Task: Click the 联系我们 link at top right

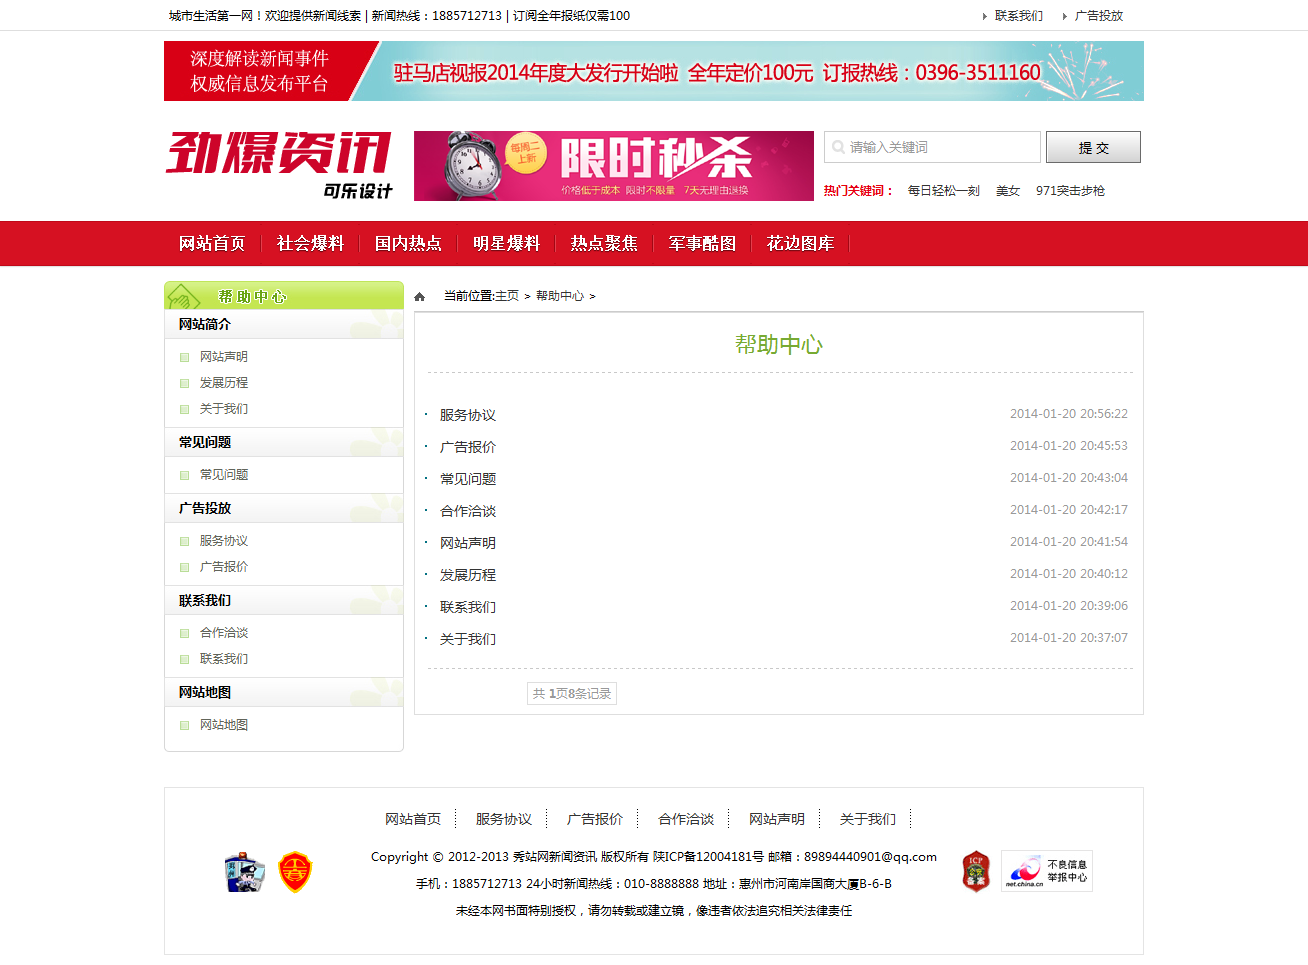Action: [1018, 16]
